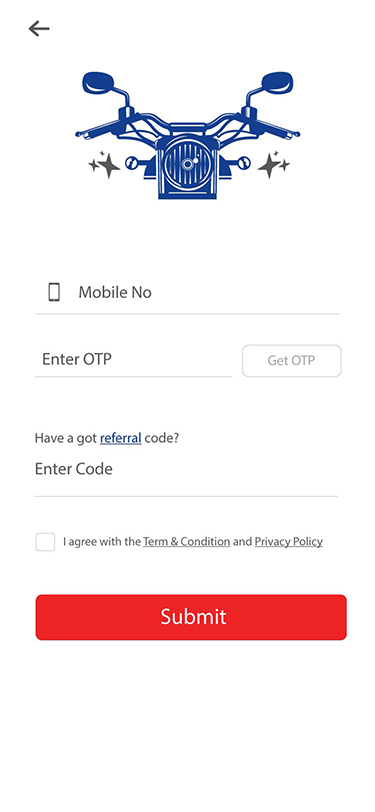Screen dimensions: 375x812
Task: Focus the Enter Code referral field
Action: point(186,470)
